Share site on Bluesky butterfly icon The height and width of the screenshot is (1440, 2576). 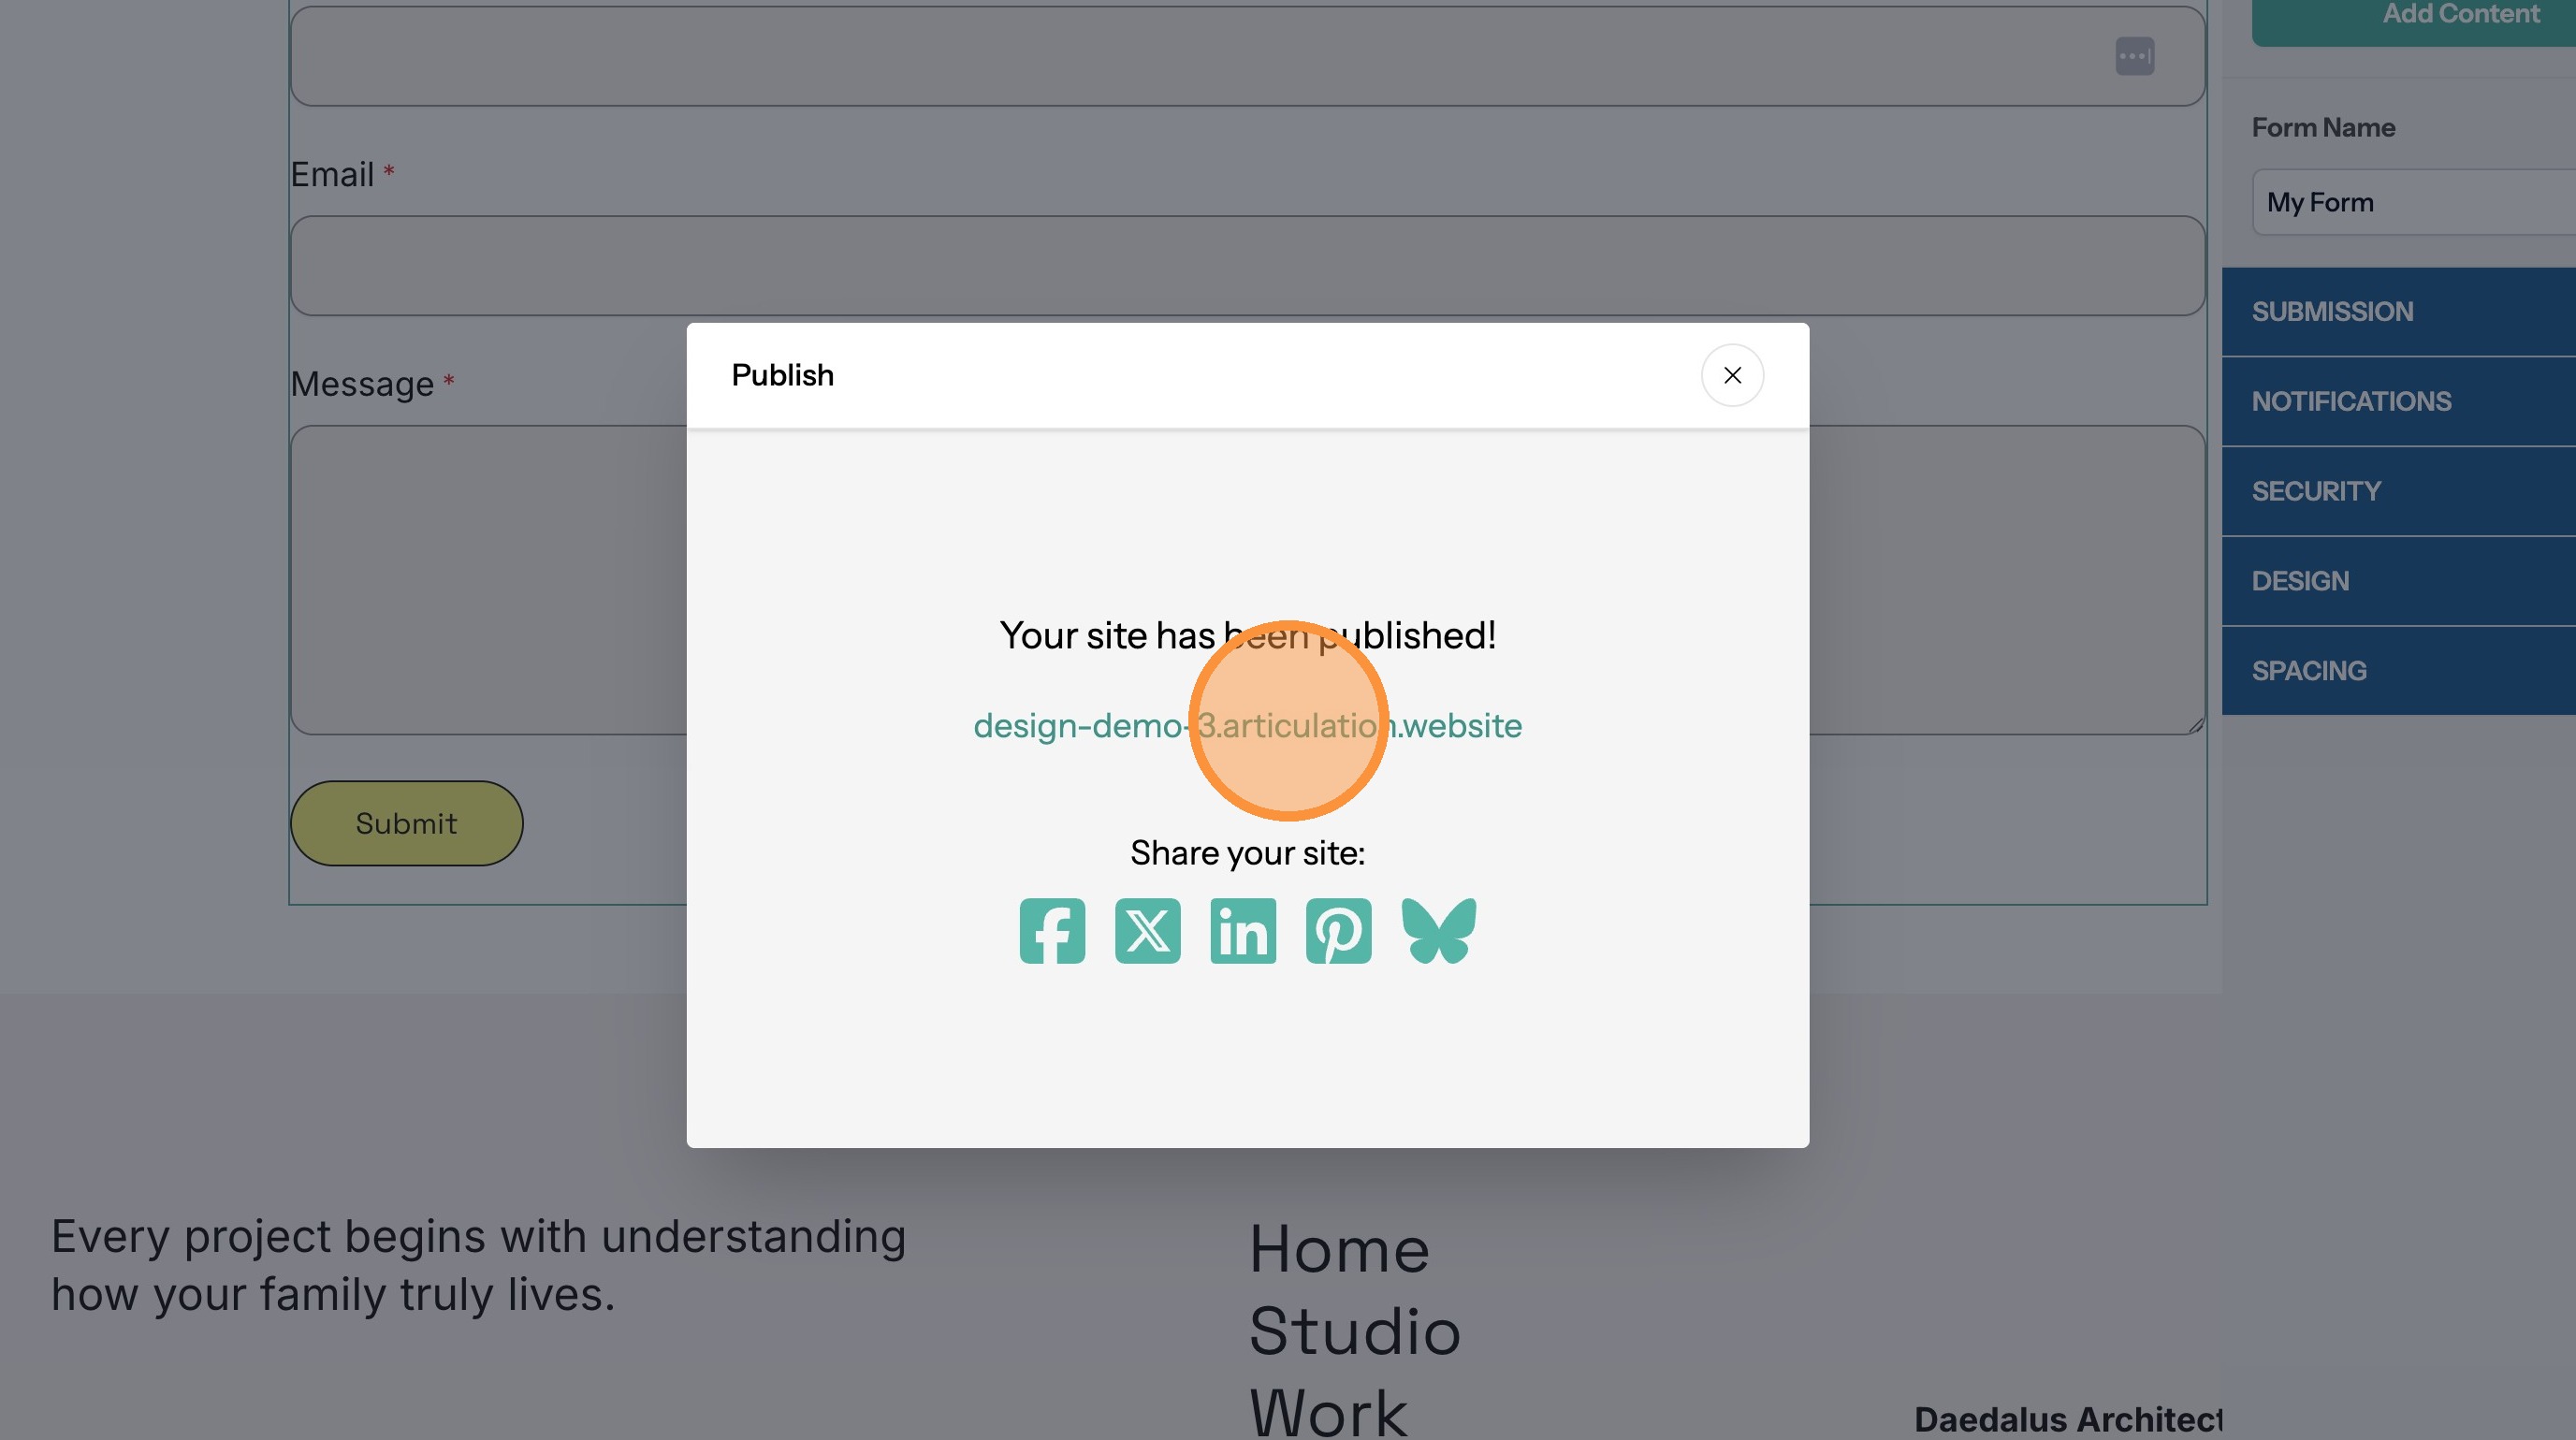coord(1438,931)
